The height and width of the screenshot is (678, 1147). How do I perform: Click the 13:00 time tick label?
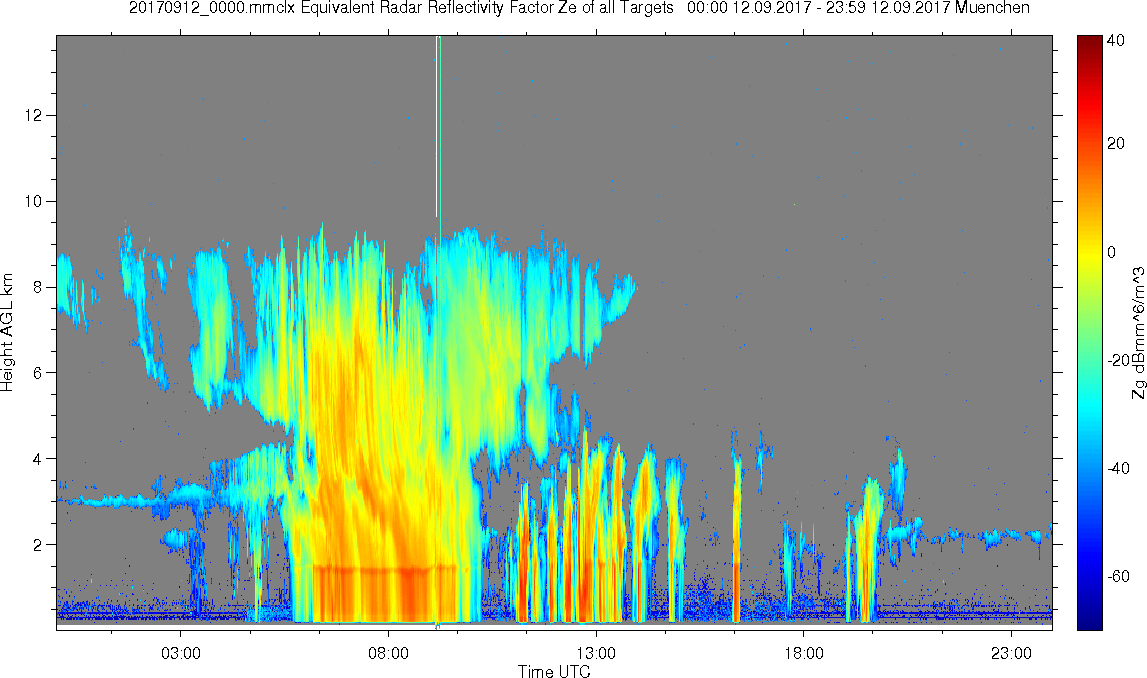point(596,653)
